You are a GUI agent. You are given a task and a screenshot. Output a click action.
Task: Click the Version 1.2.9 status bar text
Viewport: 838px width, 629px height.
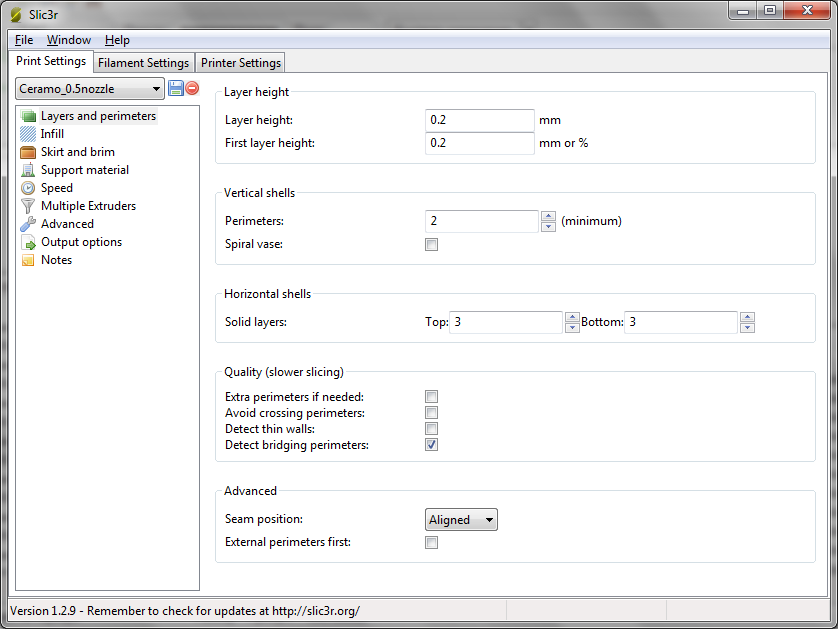click(185, 611)
